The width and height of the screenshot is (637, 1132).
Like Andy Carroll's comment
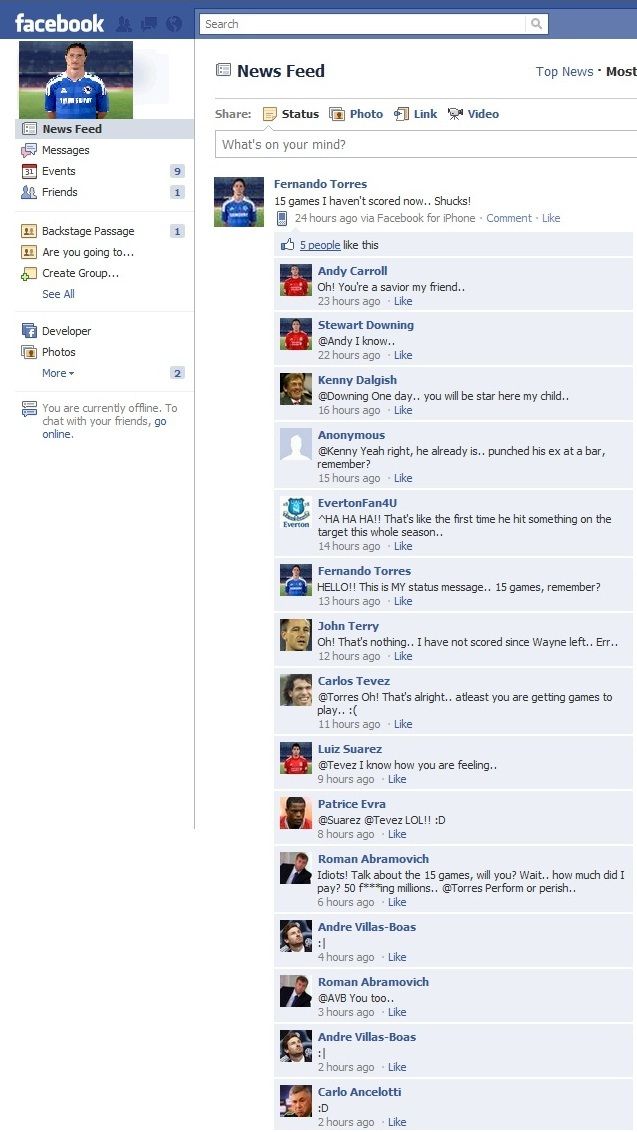(x=403, y=301)
